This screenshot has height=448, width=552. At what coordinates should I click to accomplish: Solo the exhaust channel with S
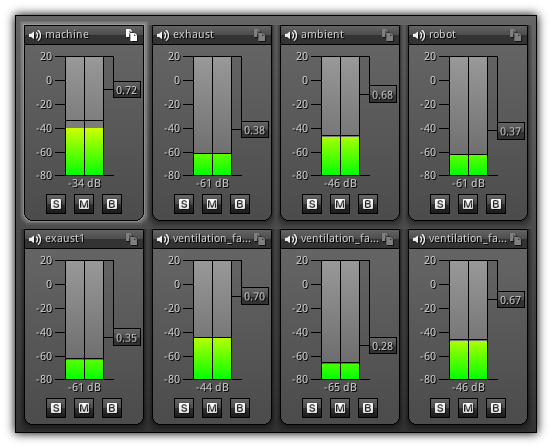pyautogui.click(x=184, y=204)
